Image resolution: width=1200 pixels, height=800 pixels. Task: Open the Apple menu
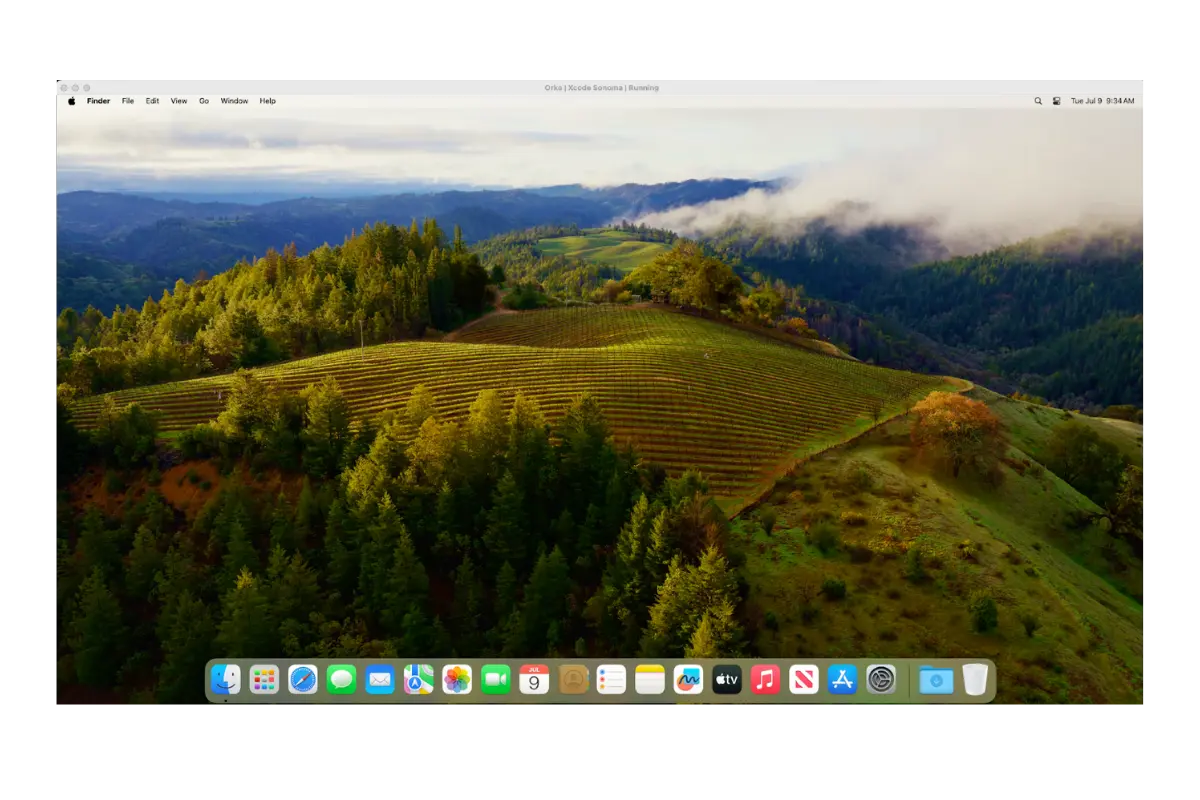pos(71,101)
